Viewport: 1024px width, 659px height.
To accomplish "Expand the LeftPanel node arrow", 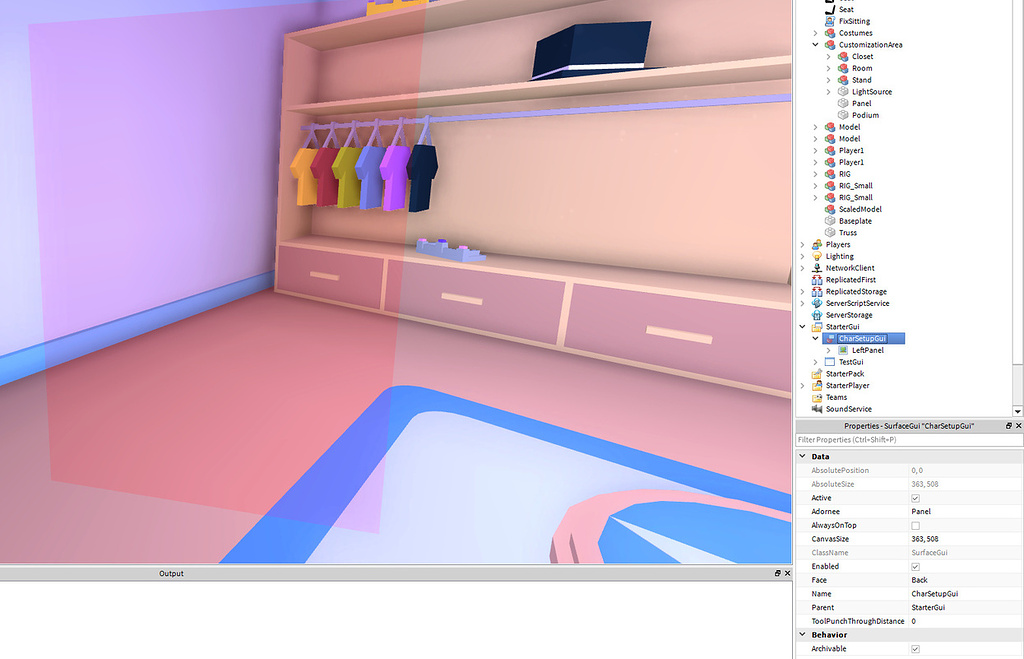I will click(x=828, y=350).
